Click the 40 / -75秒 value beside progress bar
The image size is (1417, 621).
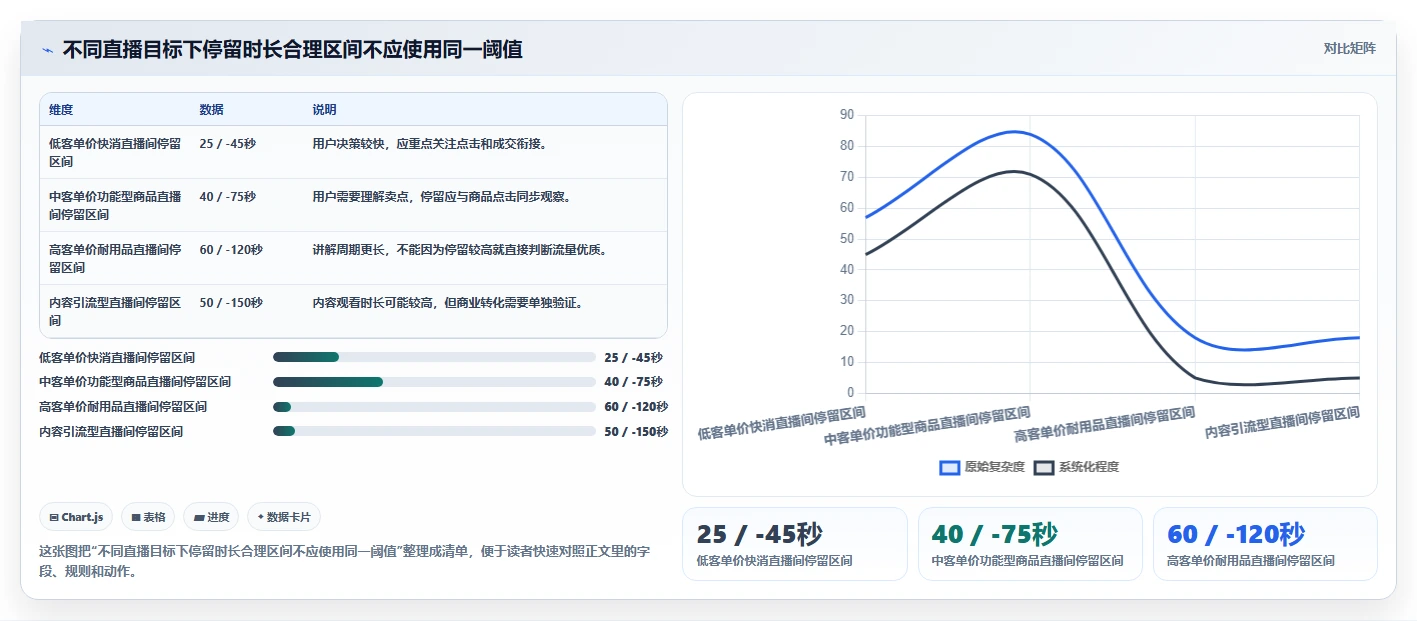[x=633, y=382]
